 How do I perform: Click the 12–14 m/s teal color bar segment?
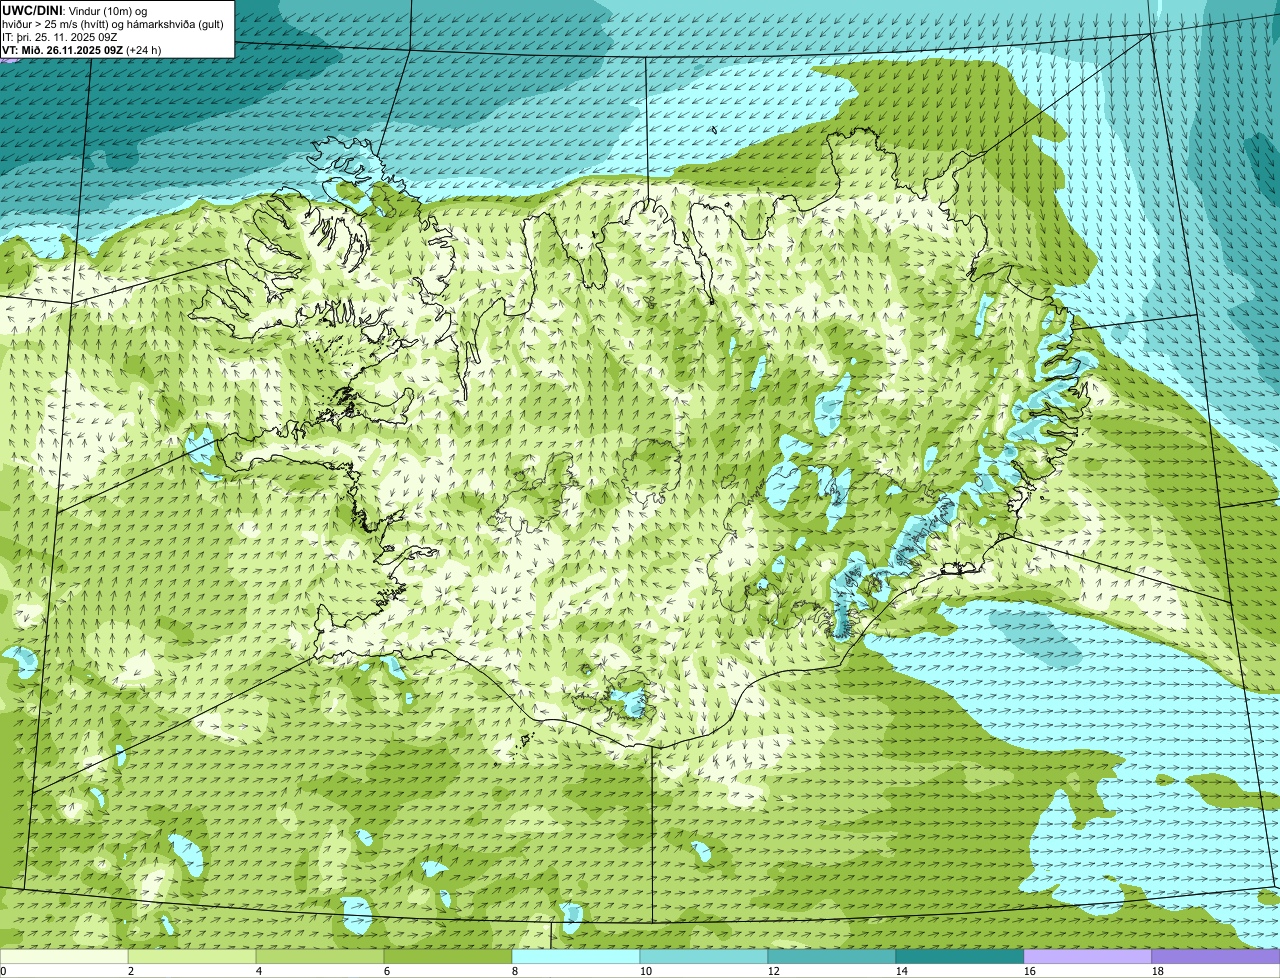[832, 956]
